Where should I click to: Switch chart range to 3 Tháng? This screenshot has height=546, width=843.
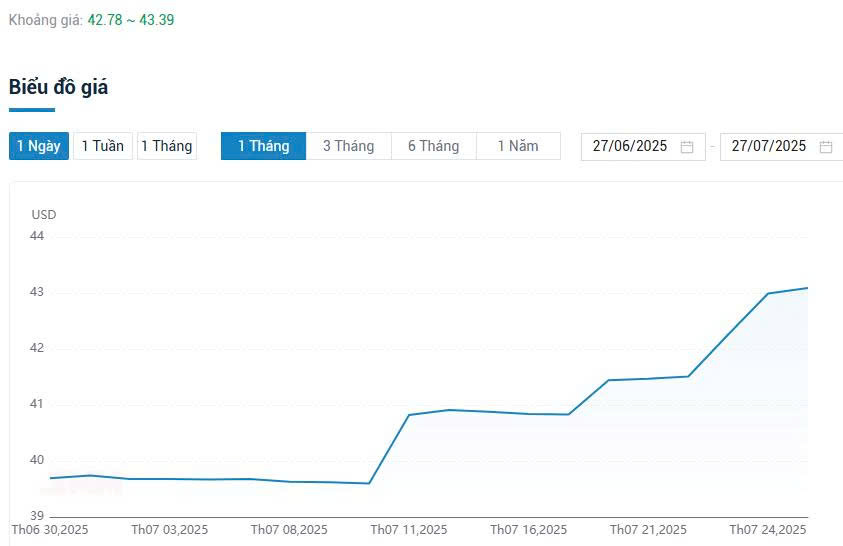tap(348, 146)
